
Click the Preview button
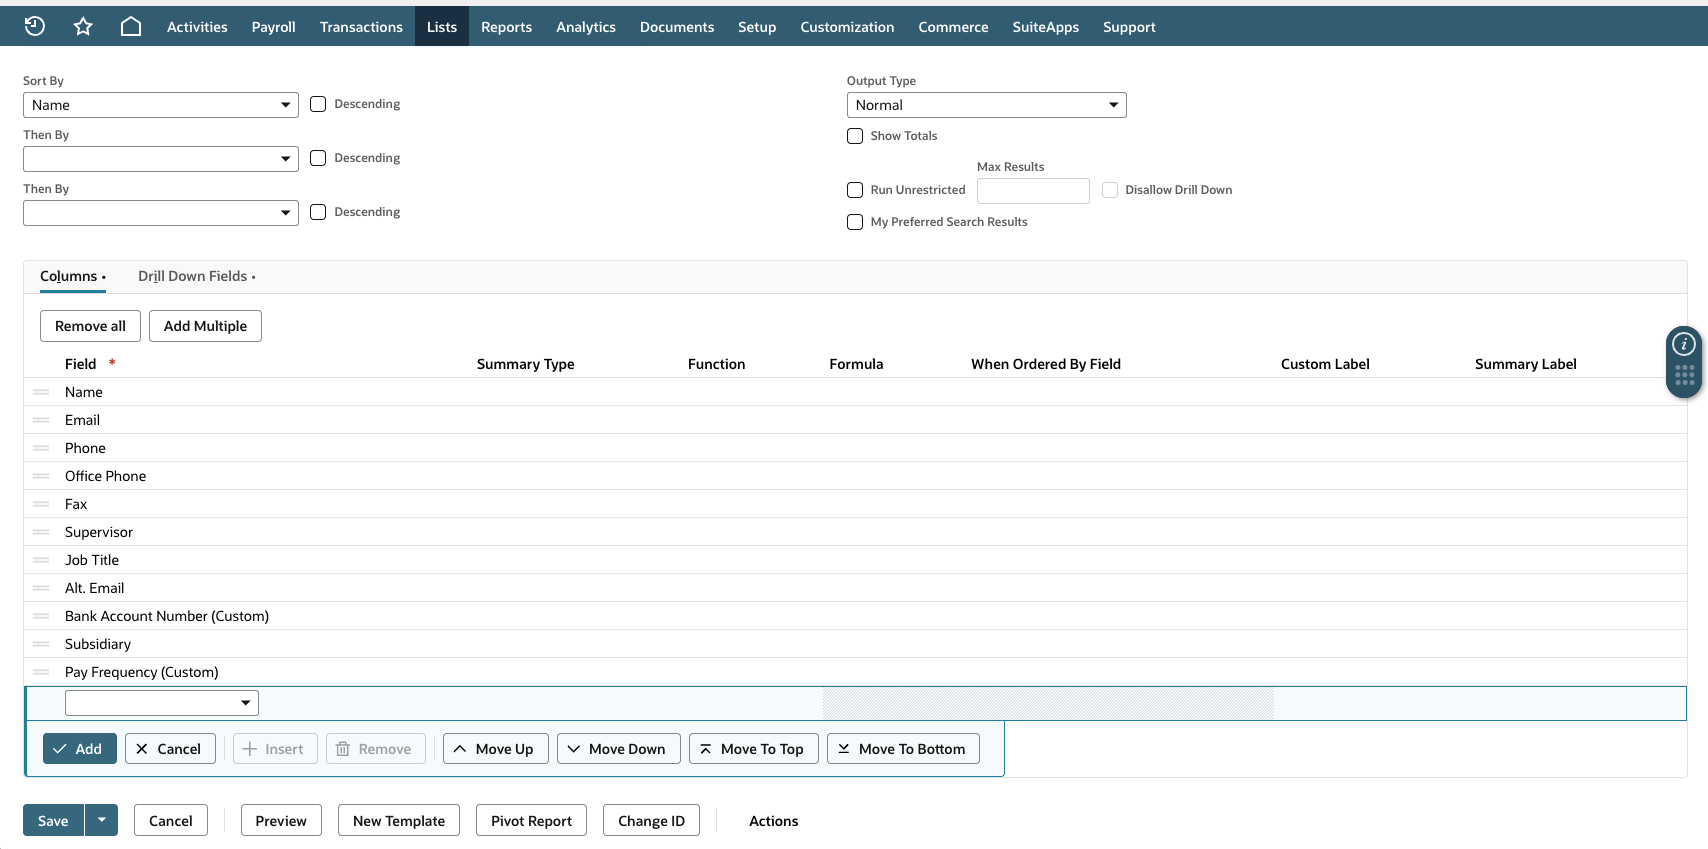[281, 820]
